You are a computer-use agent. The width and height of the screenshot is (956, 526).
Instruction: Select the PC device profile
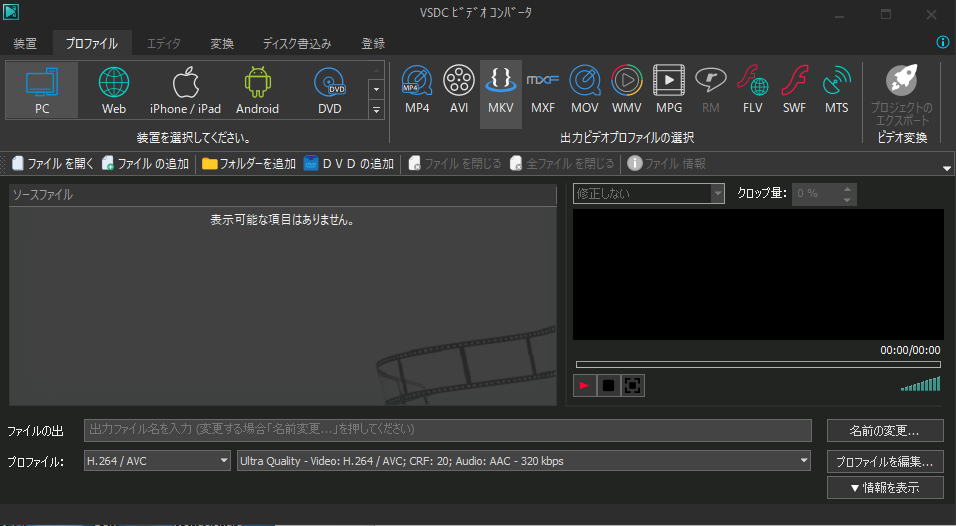(x=42, y=90)
